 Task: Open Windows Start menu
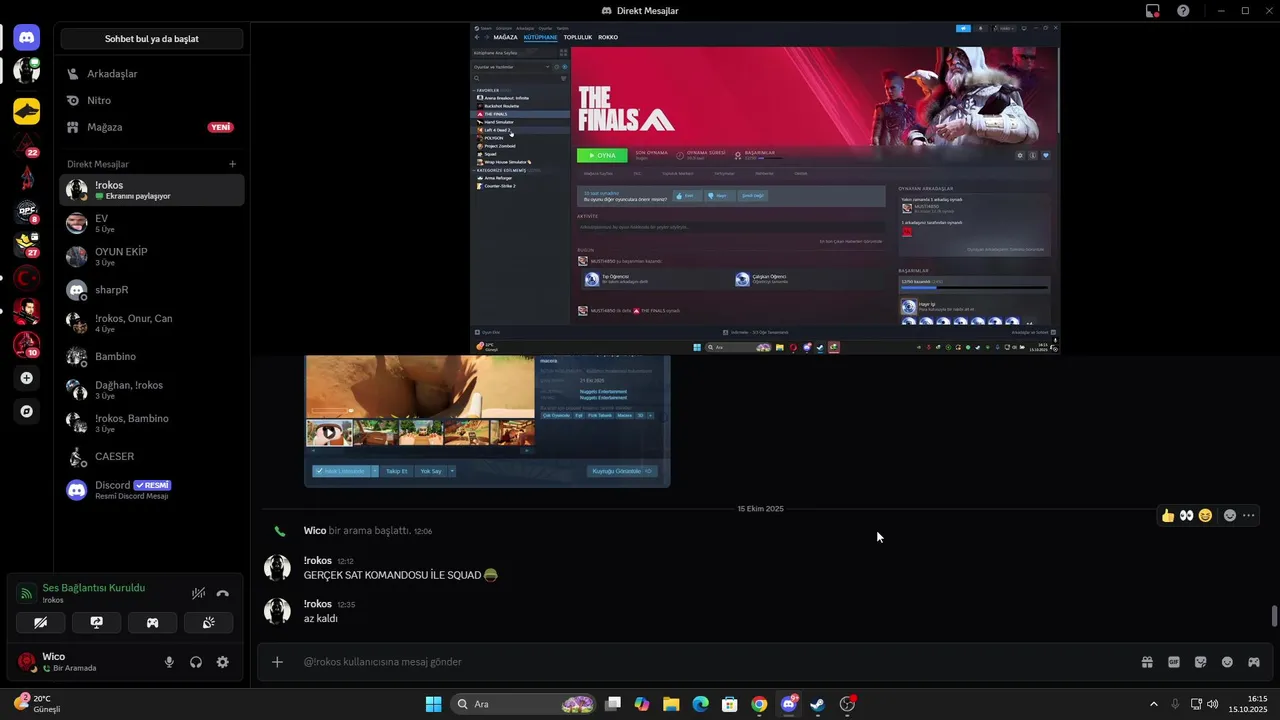pos(433,704)
